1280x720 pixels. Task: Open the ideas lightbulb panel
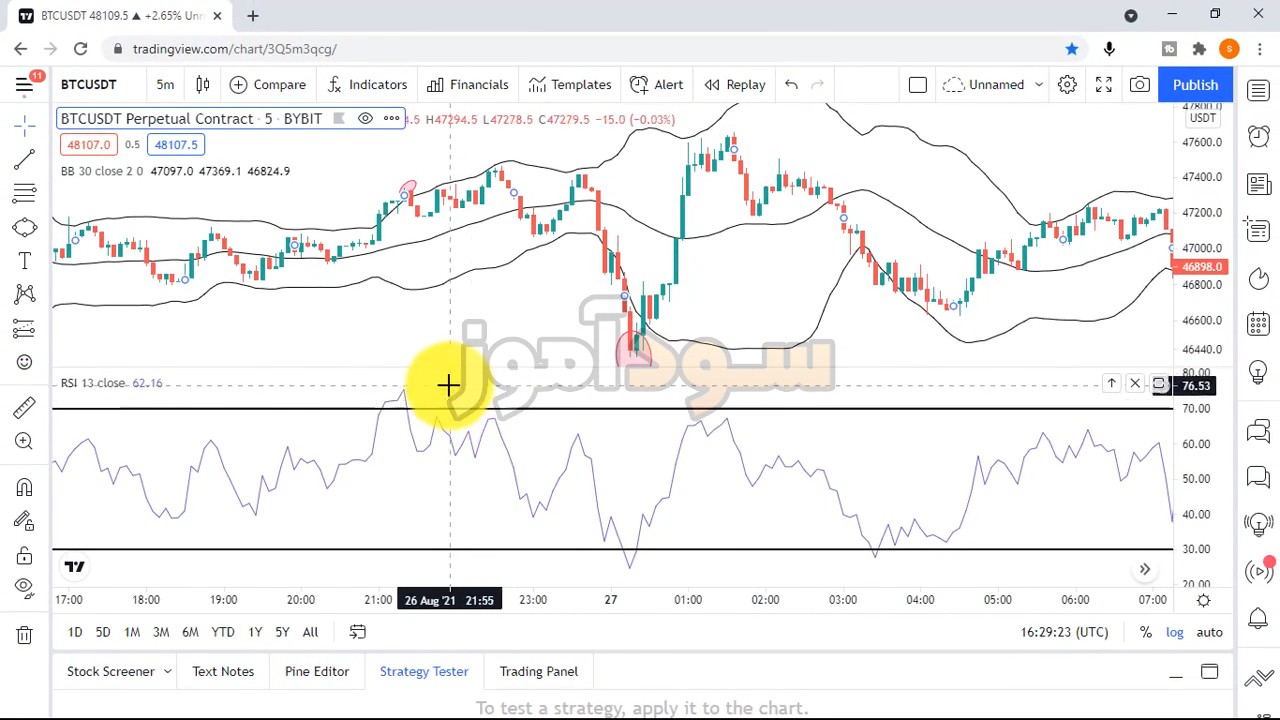click(x=1258, y=371)
